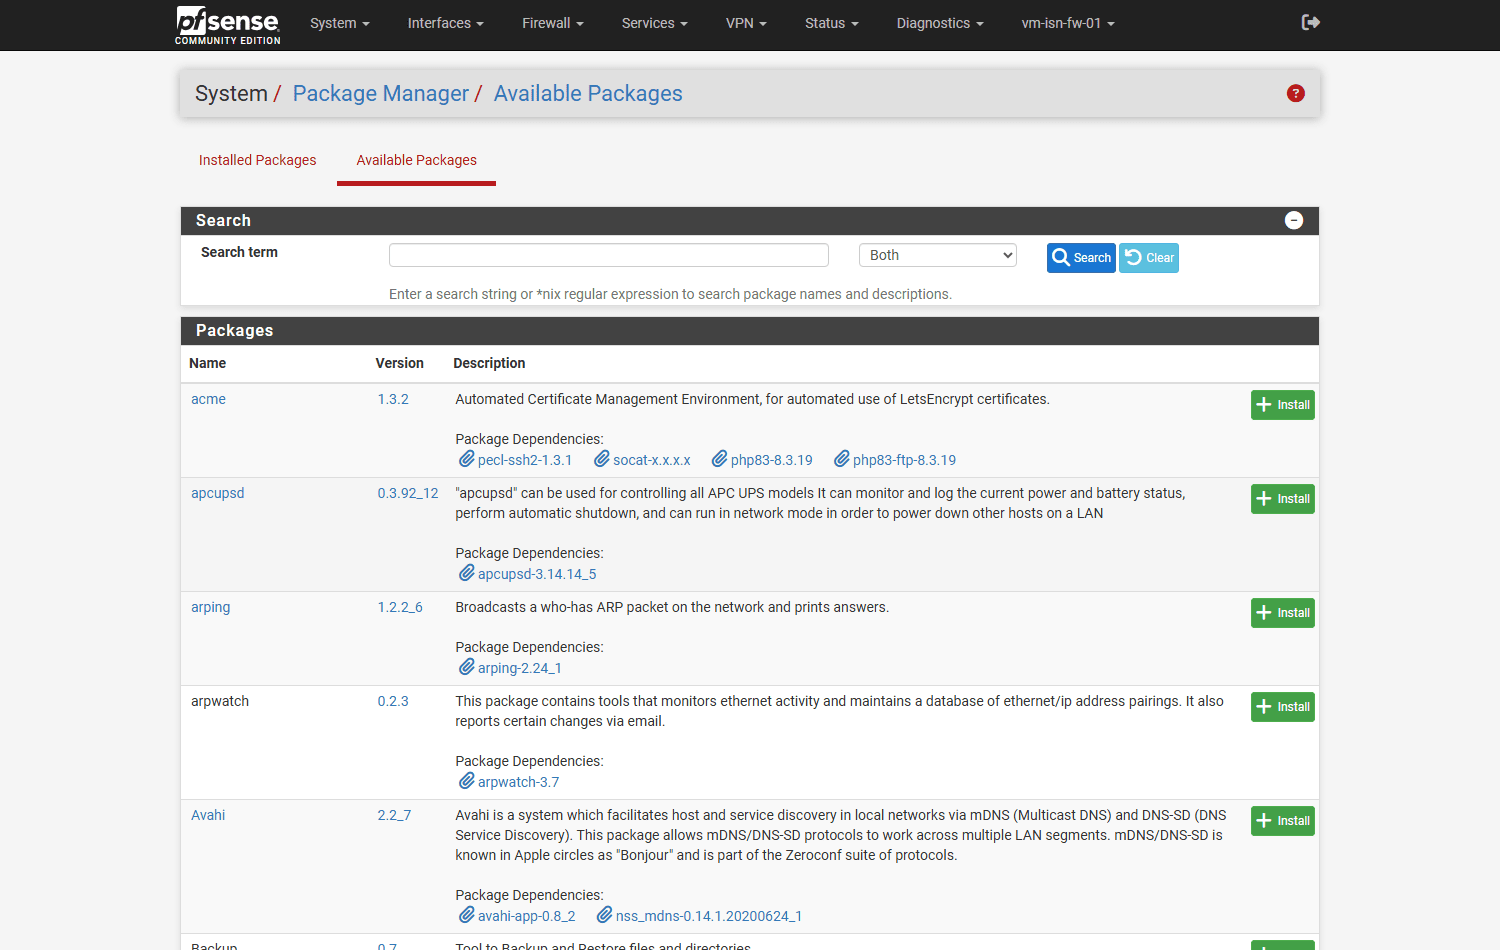Click the Description column header

pyautogui.click(x=489, y=363)
